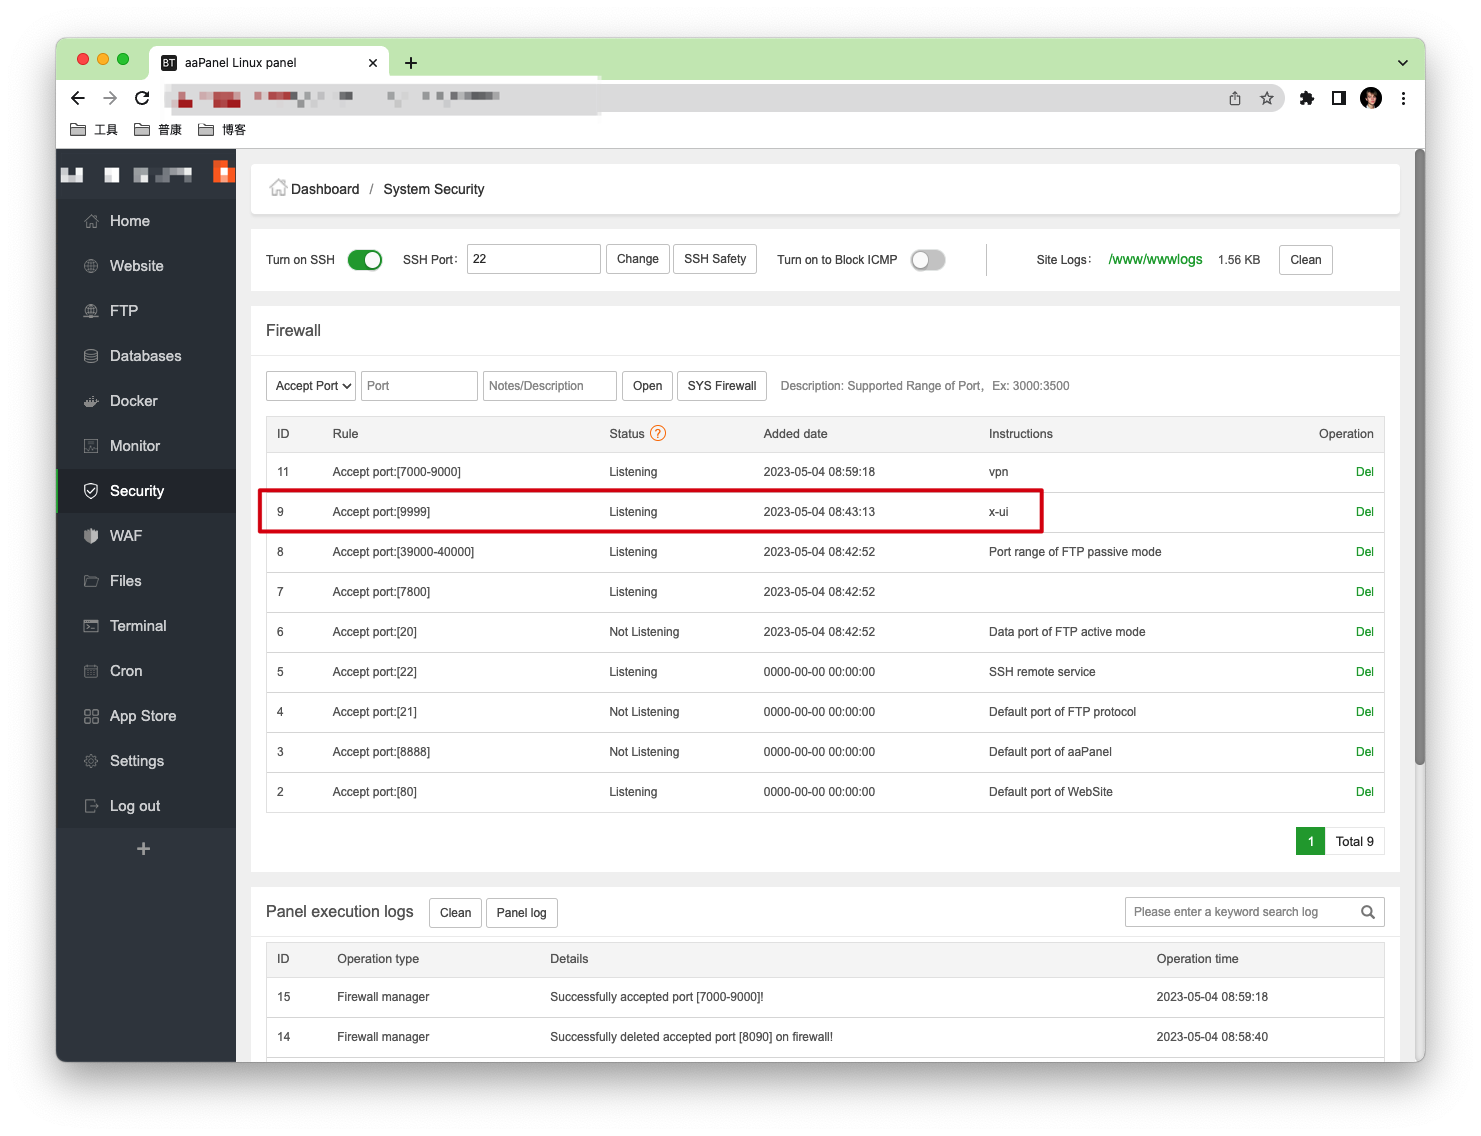
Task: Open the /www/wwwlogs site logs link
Action: pyautogui.click(x=1155, y=260)
